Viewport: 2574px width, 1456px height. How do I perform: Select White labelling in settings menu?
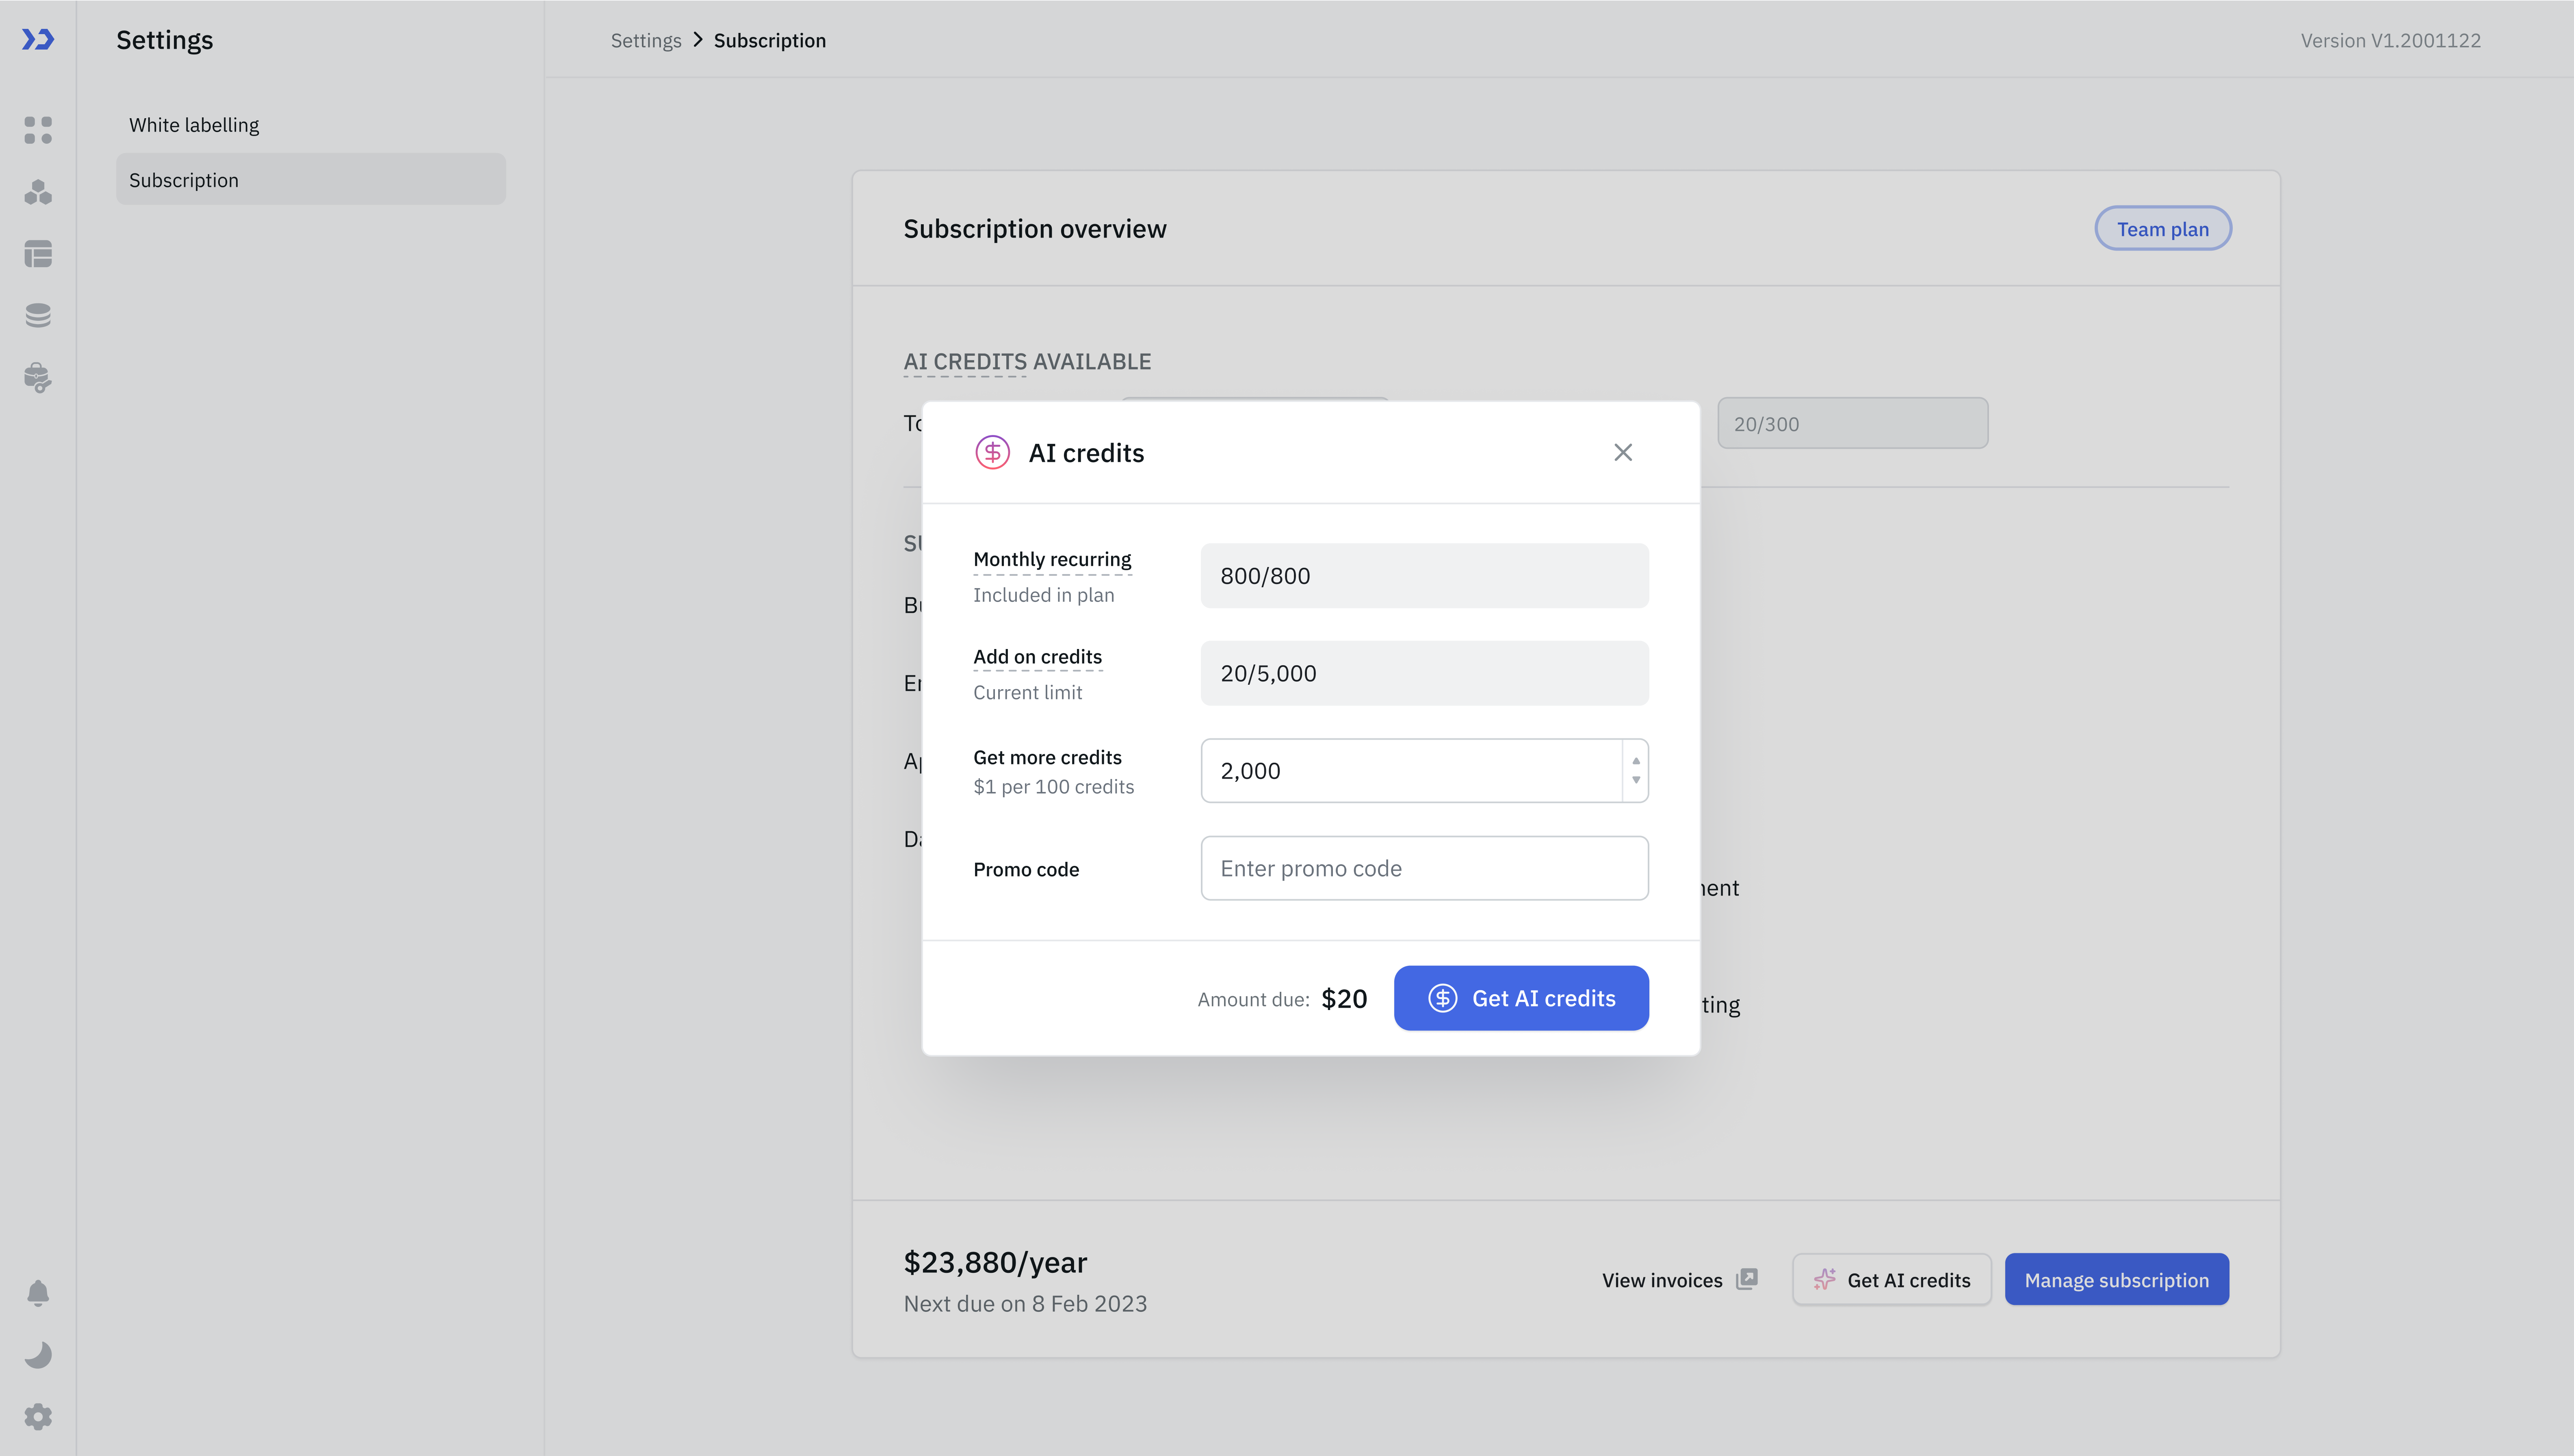pyautogui.click(x=194, y=125)
